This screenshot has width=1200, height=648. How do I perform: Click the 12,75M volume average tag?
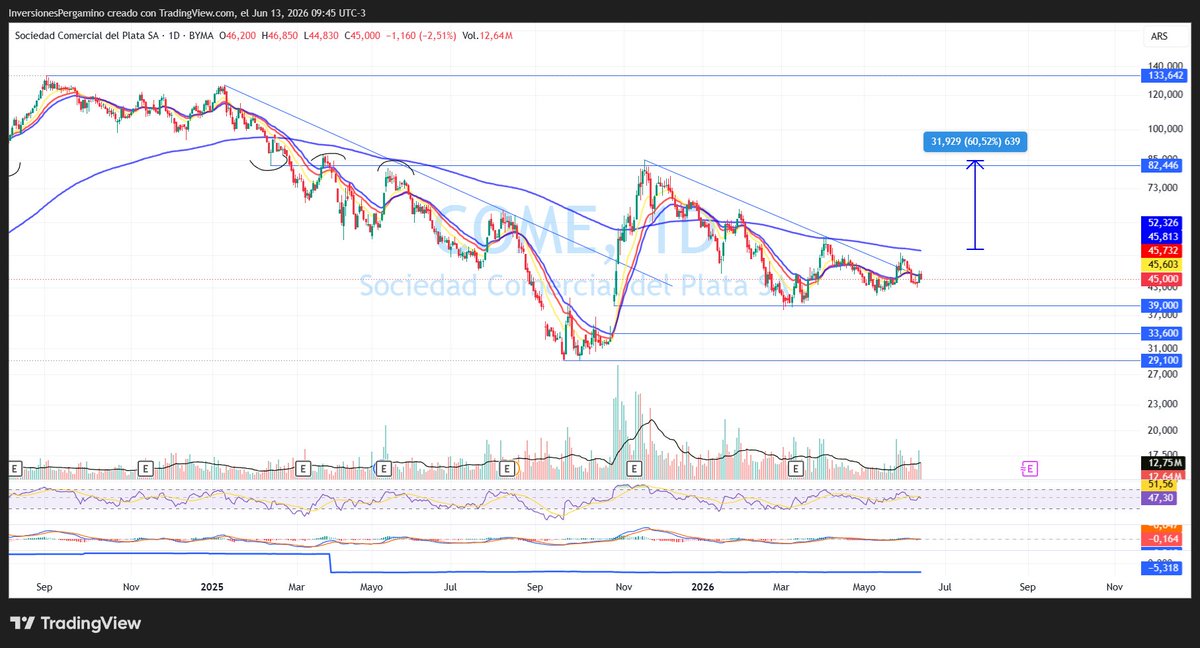point(1165,463)
